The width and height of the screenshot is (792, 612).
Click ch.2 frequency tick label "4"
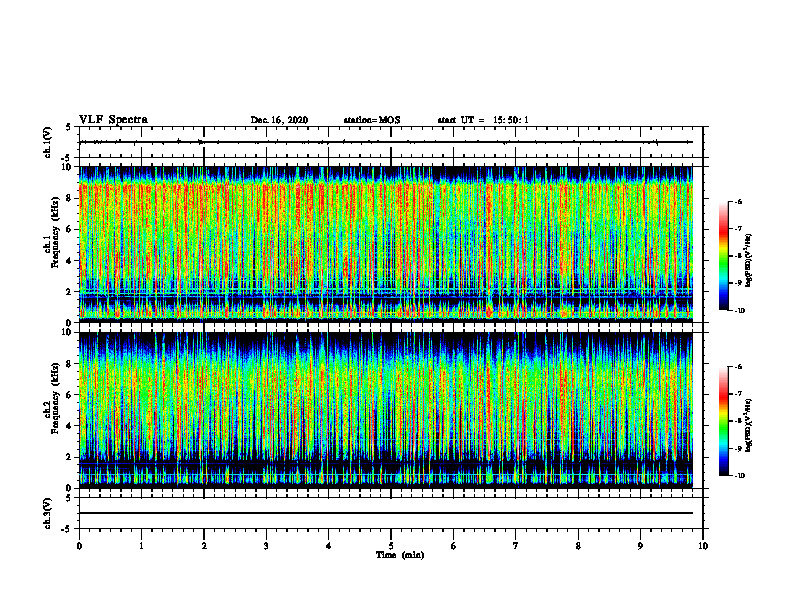tap(69, 426)
